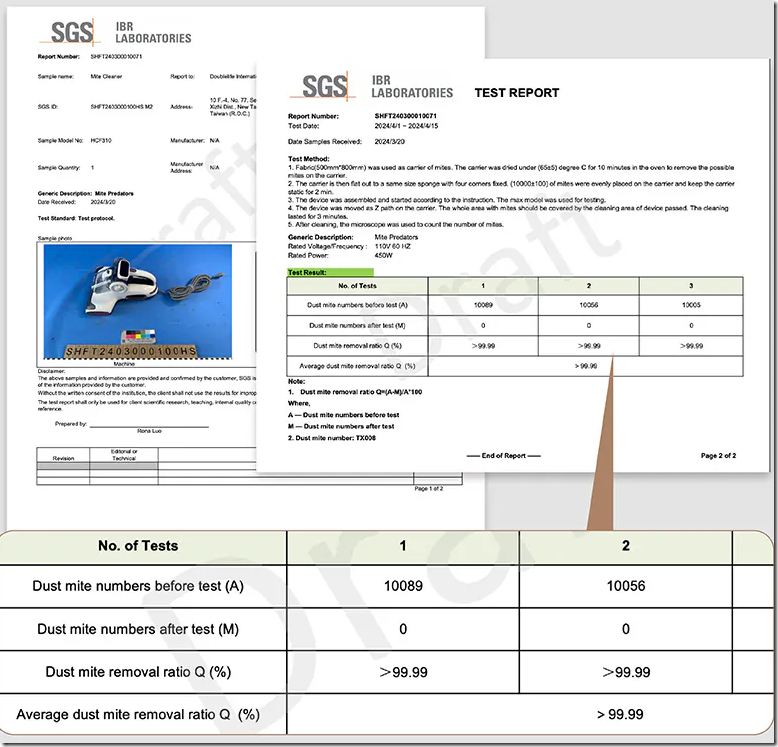The width and height of the screenshot is (778, 747).
Task: Click the '> 99.99' average value in the enlarged table
Action: tap(619, 714)
